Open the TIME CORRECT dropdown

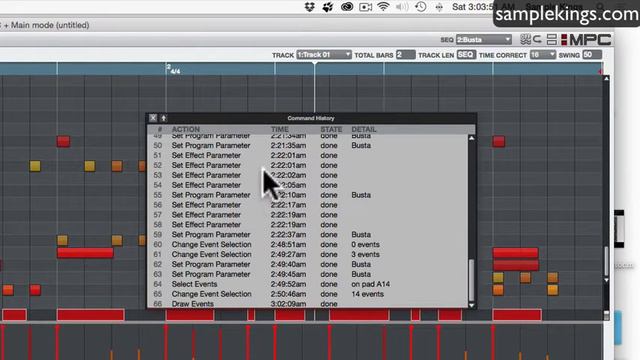542,55
